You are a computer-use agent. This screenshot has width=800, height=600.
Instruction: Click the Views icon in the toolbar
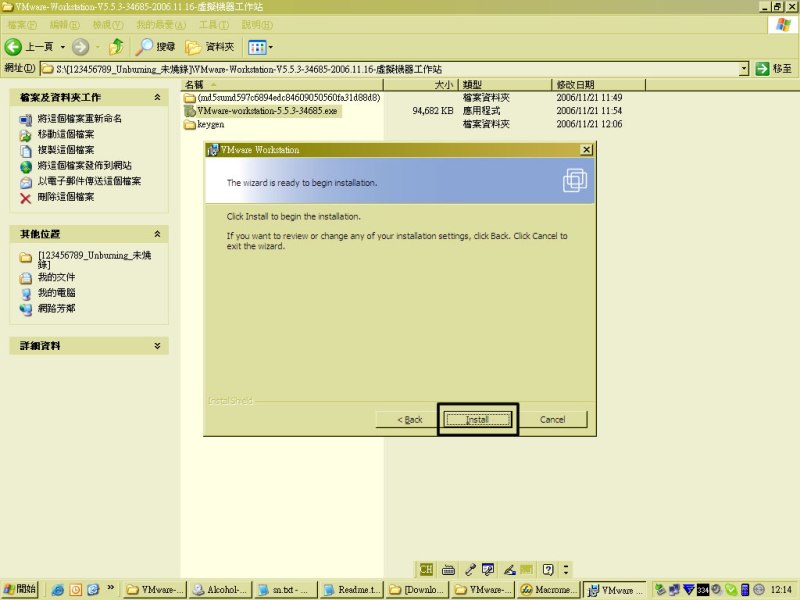[256, 47]
